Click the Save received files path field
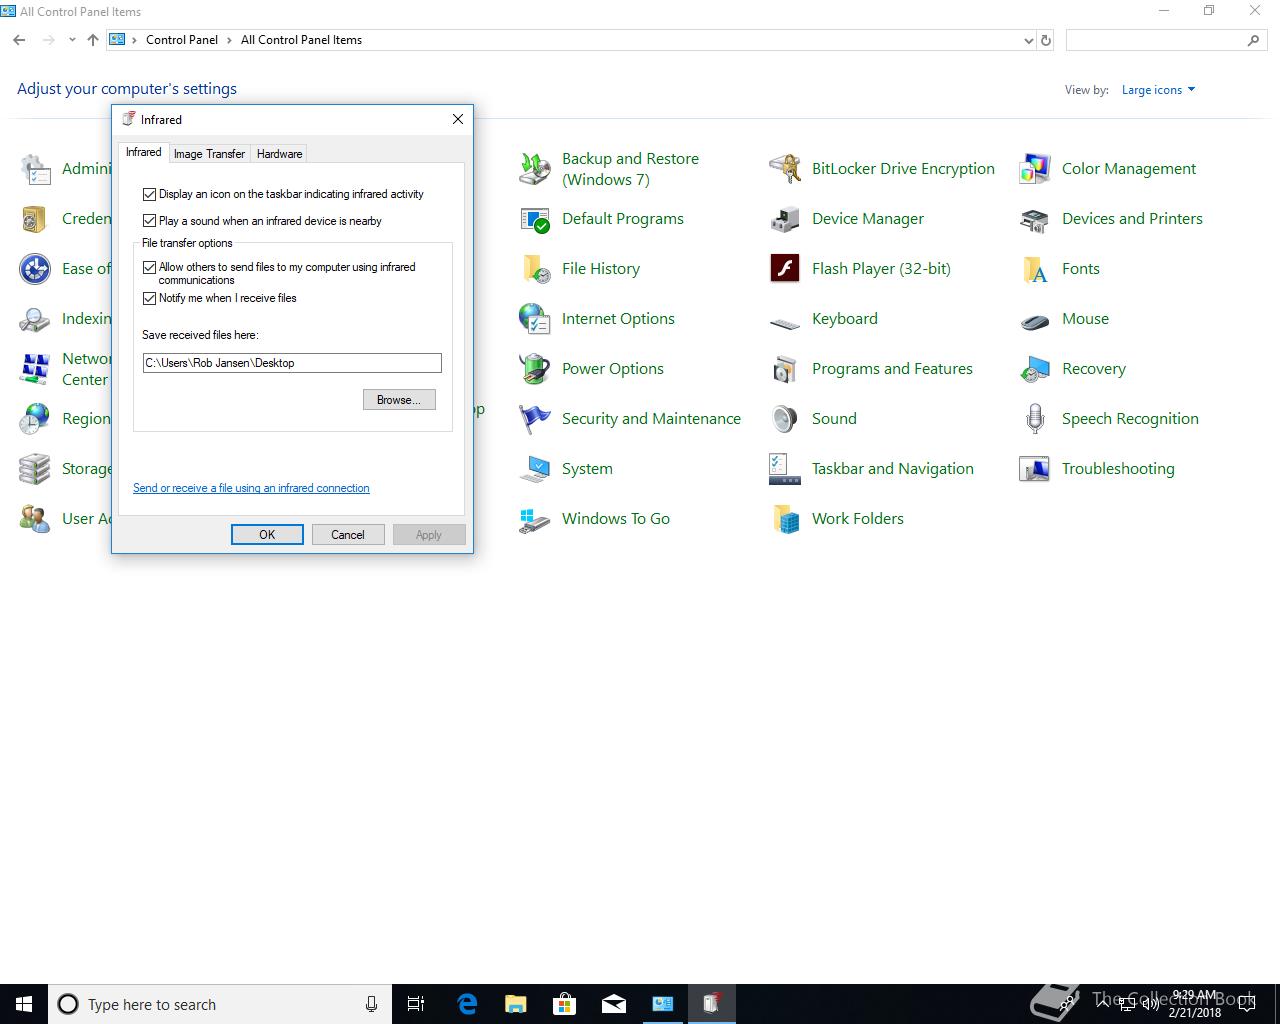 click(292, 363)
